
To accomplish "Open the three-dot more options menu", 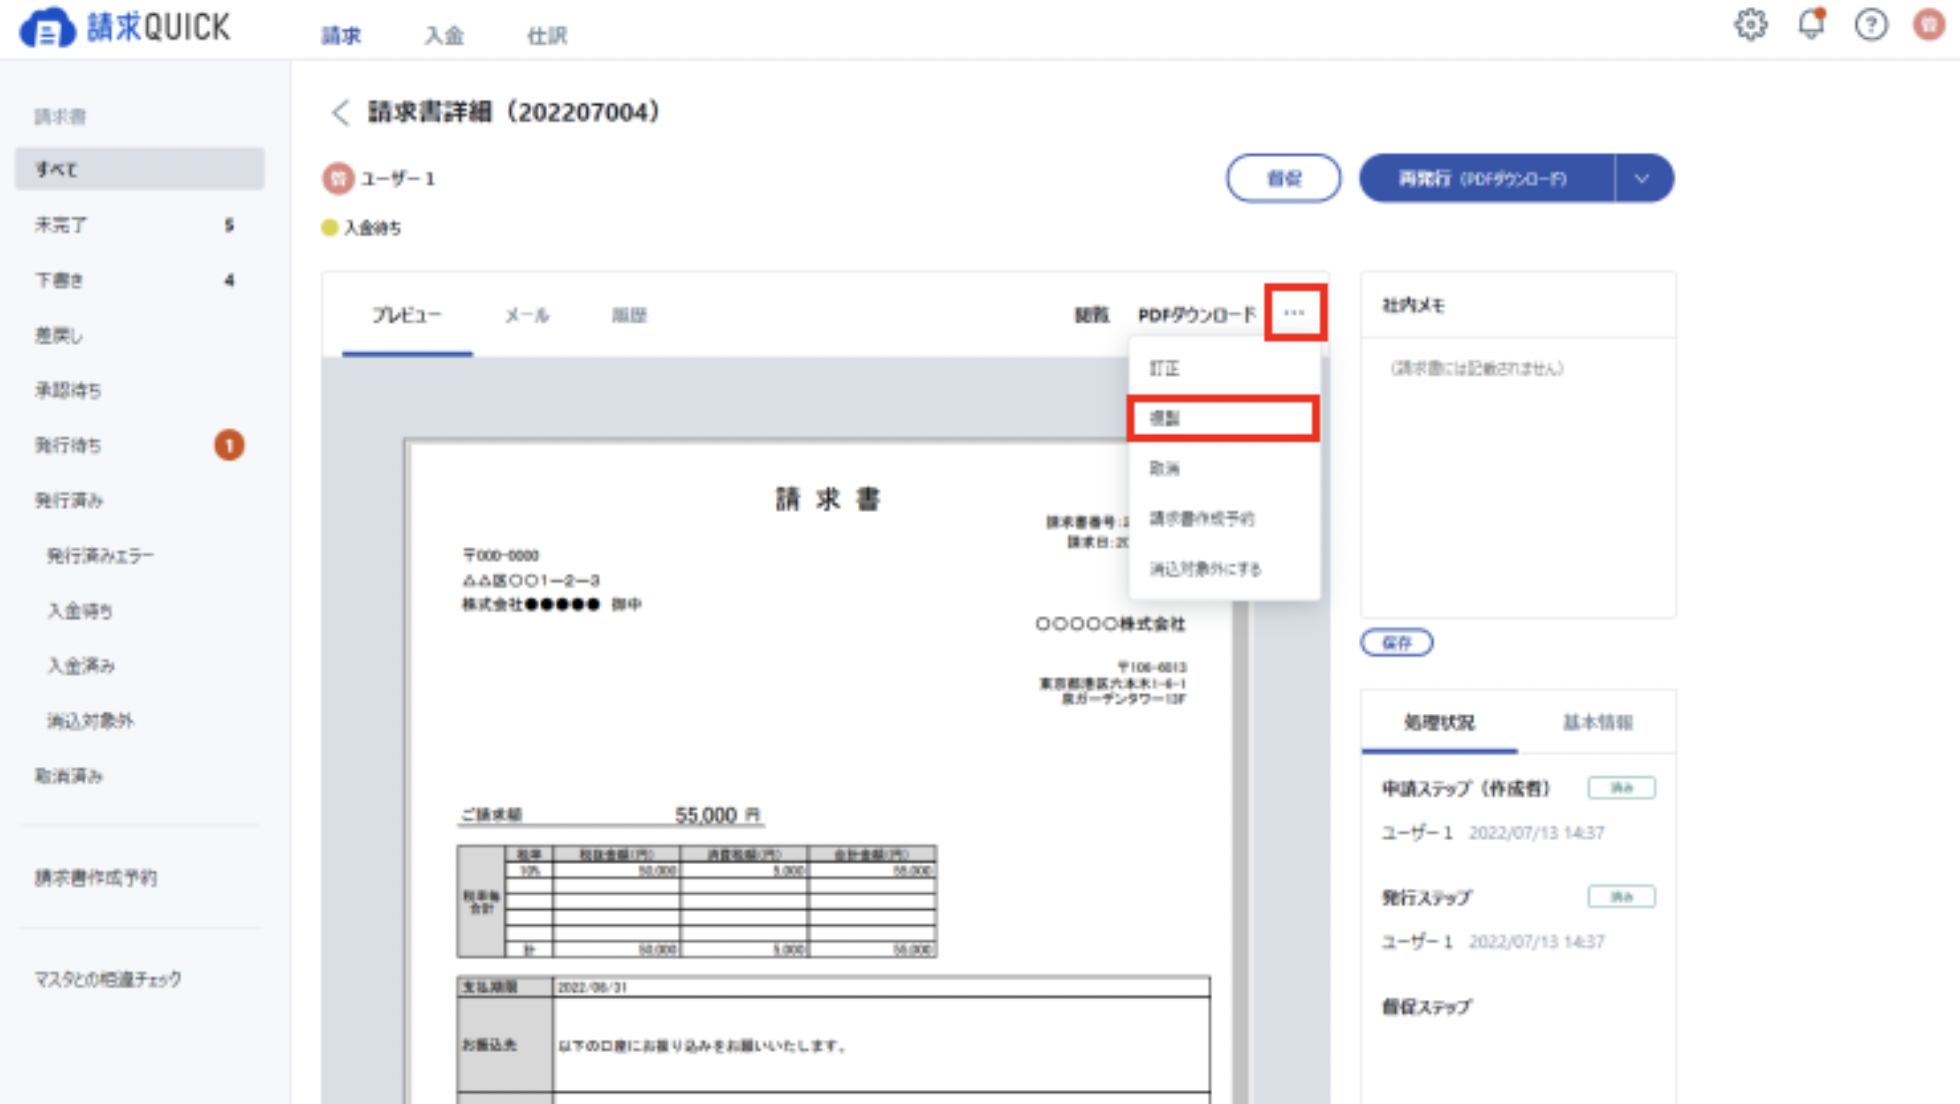I will 1295,313.
